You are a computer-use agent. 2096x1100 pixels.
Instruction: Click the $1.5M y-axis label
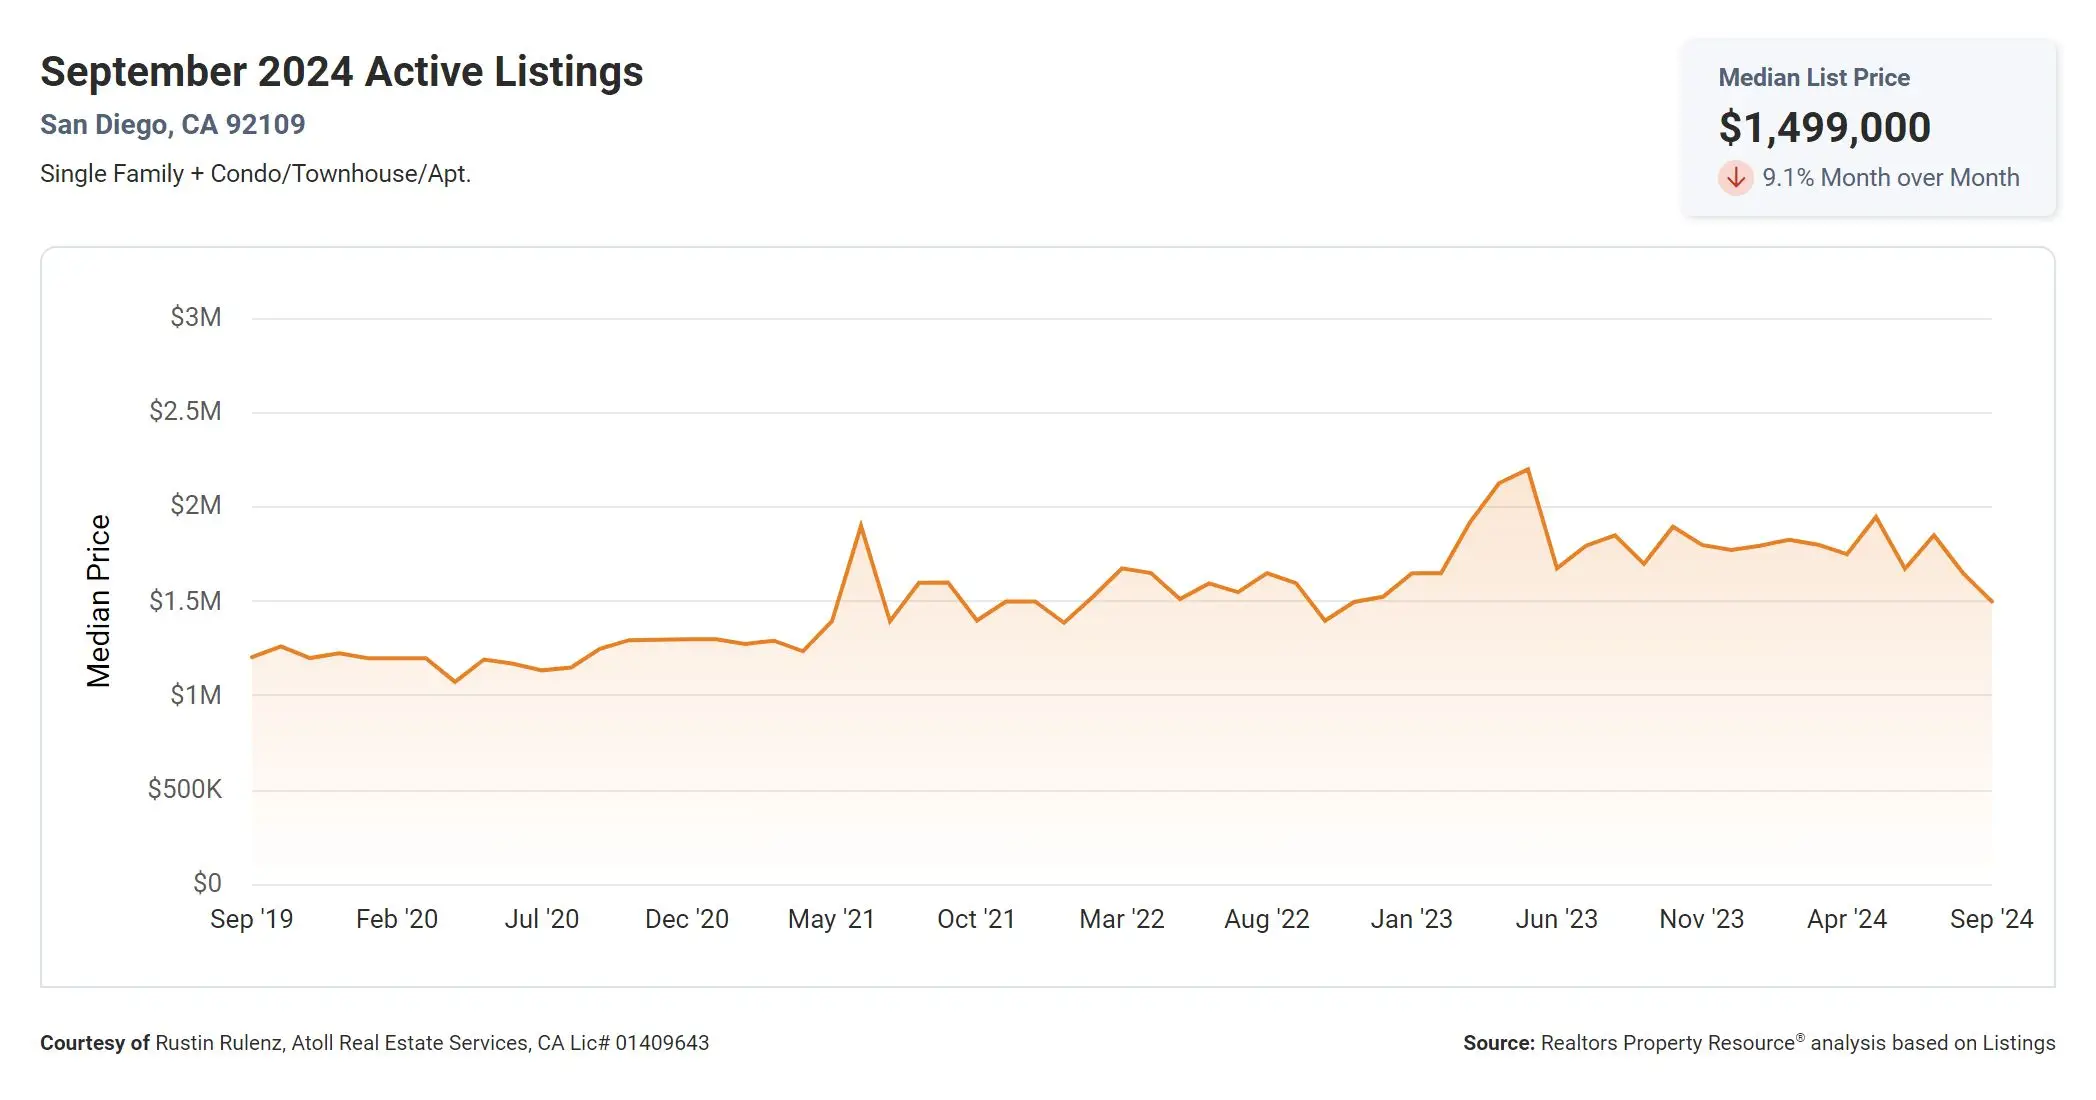pos(185,601)
